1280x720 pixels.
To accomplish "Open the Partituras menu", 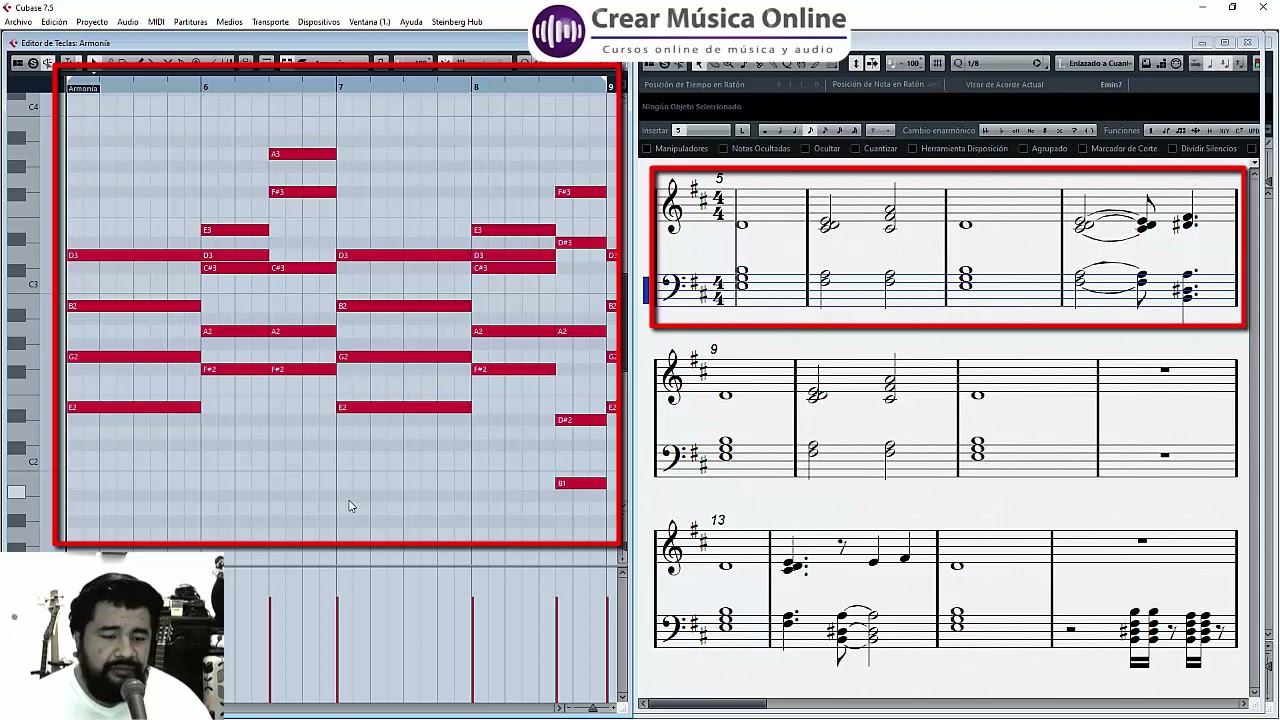I will (x=190, y=22).
